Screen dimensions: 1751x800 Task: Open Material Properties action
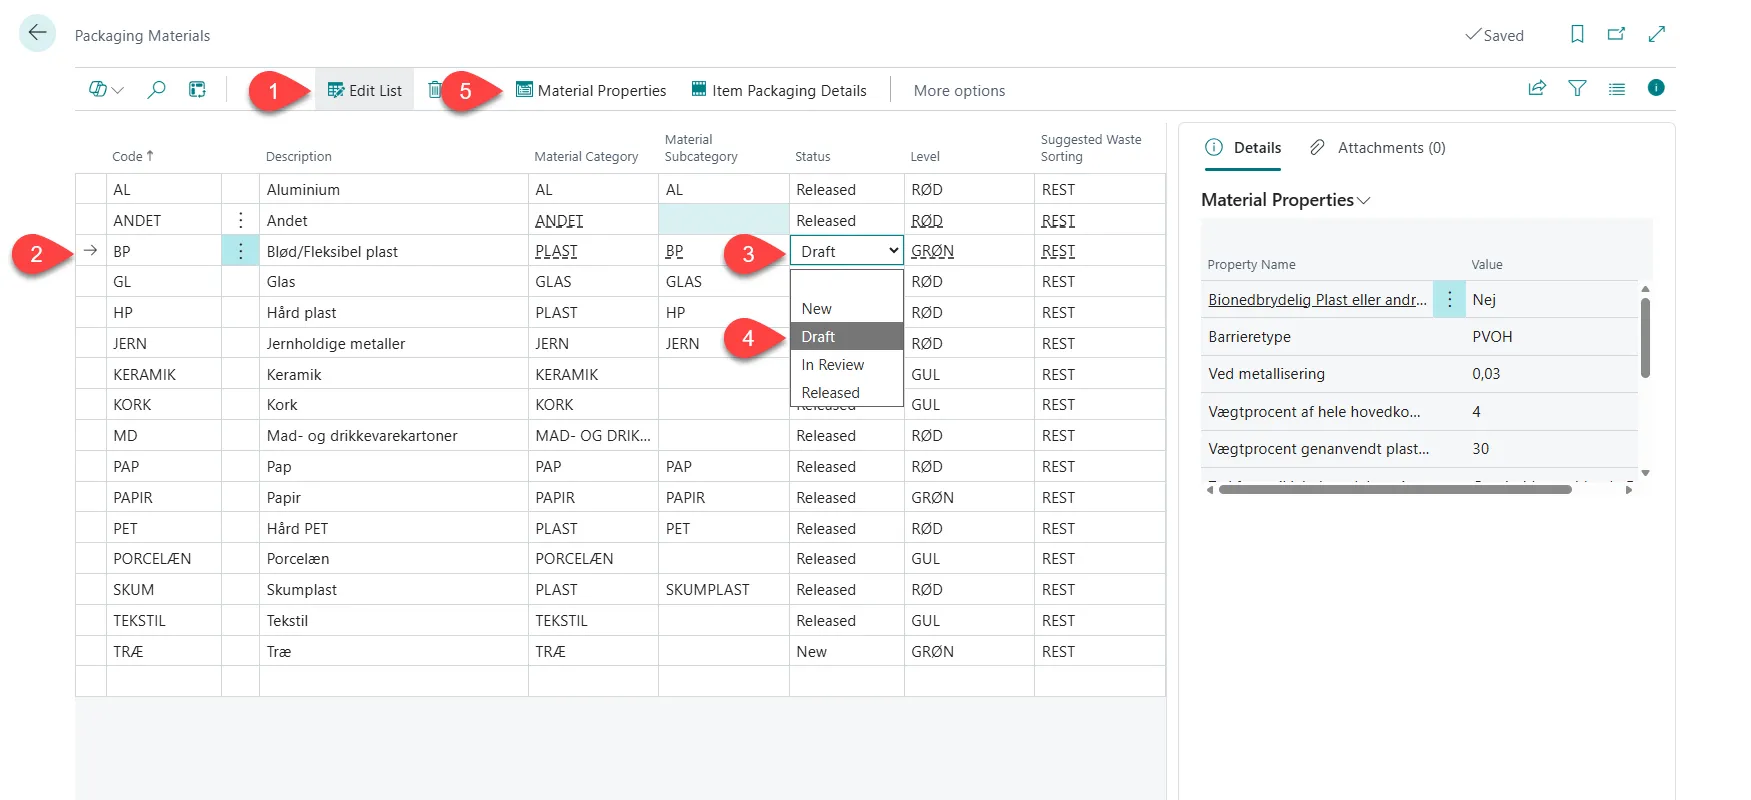[591, 90]
